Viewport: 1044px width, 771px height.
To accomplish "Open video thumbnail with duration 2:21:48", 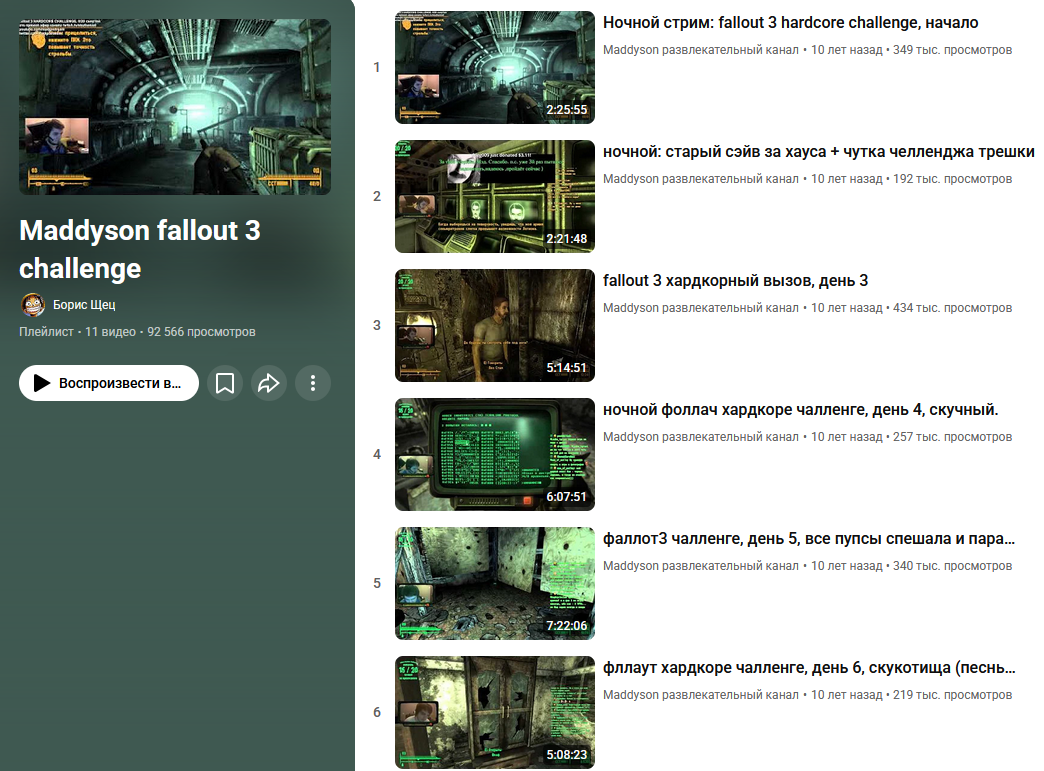I will (495, 196).
